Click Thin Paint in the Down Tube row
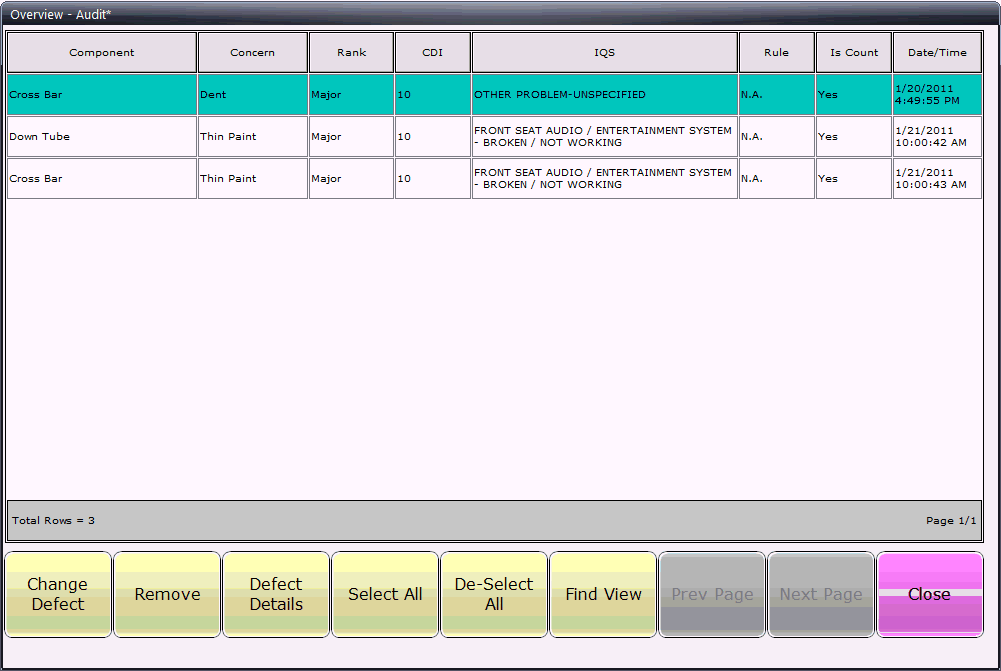 (253, 137)
